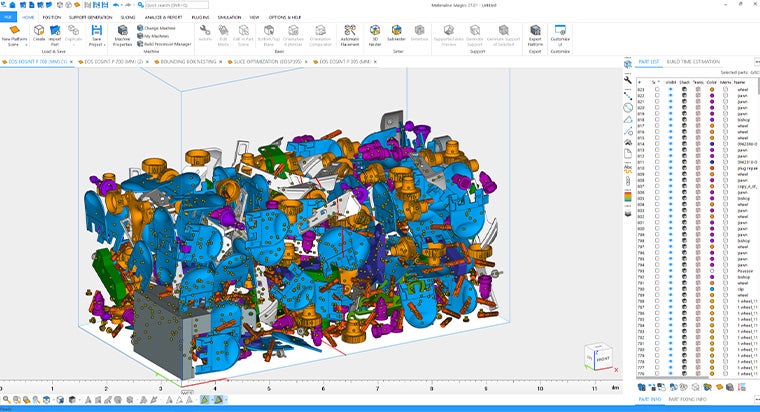Click orange color swatch of part 823 wheel

pyautogui.click(x=712, y=89)
